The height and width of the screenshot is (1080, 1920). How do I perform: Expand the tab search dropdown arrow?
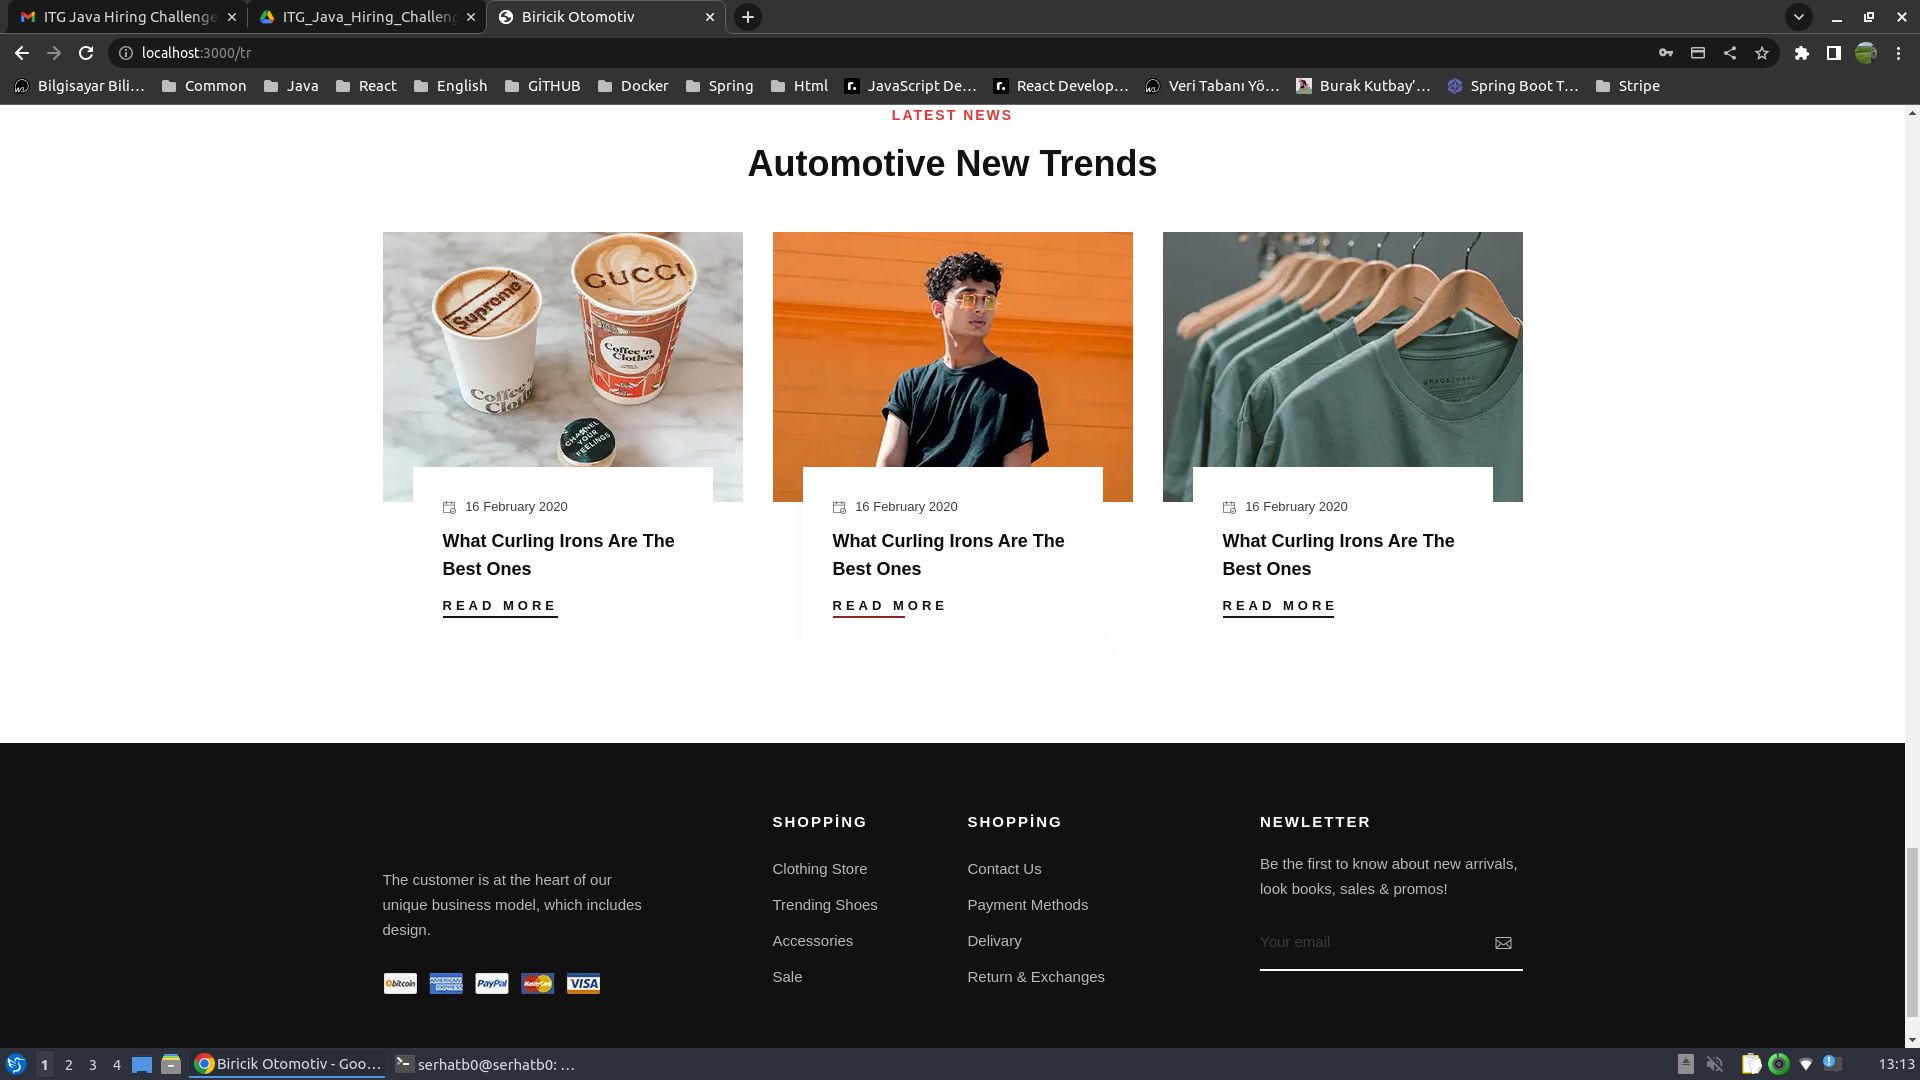pos(1798,17)
